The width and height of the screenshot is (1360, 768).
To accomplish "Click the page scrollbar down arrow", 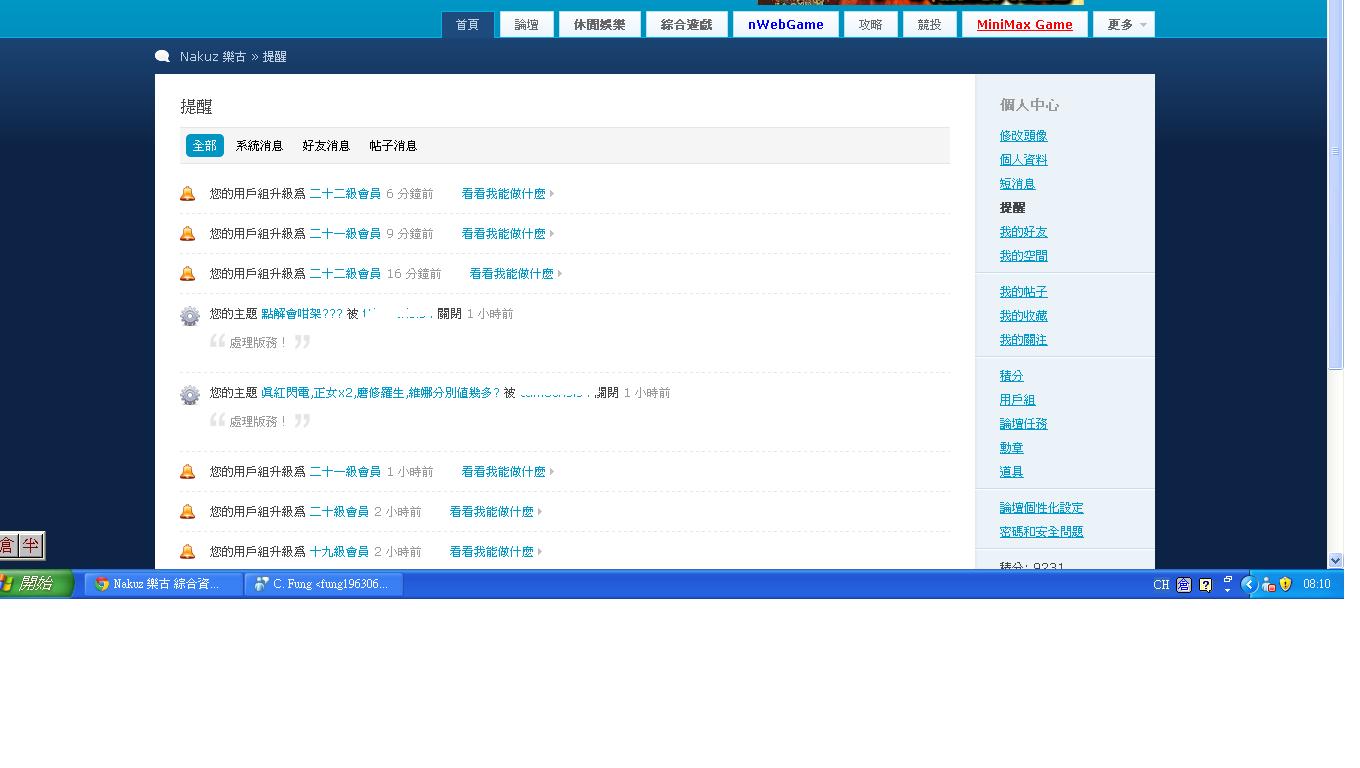I will click(1335, 561).
